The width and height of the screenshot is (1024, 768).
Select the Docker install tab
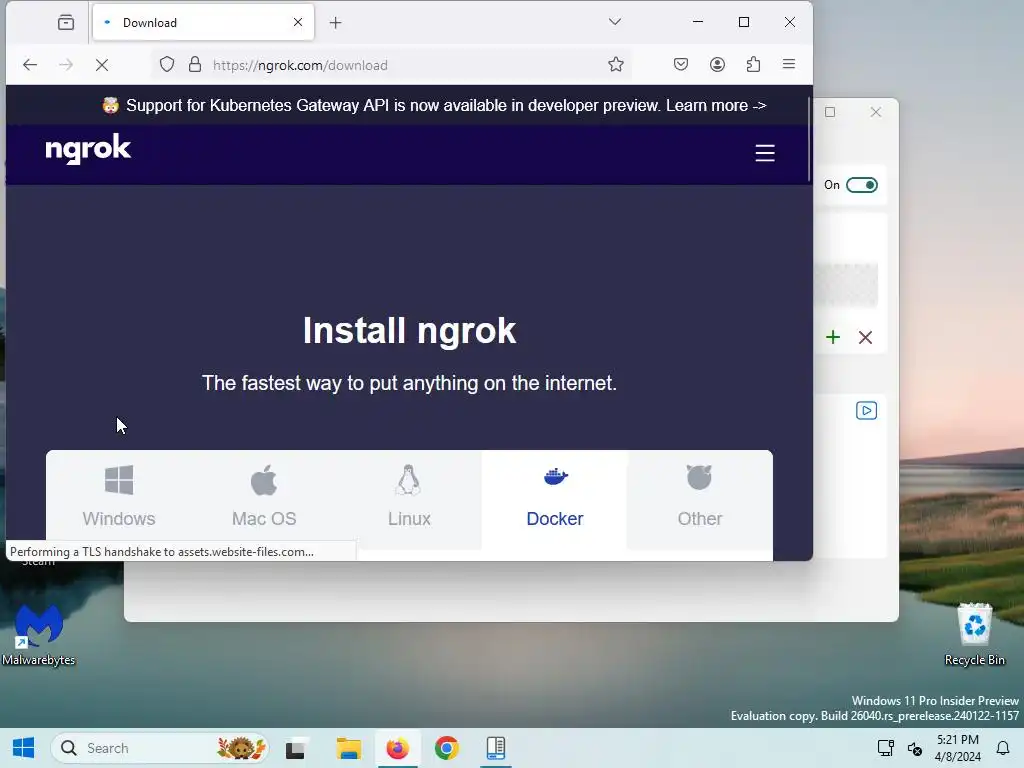tap(554, 498)
